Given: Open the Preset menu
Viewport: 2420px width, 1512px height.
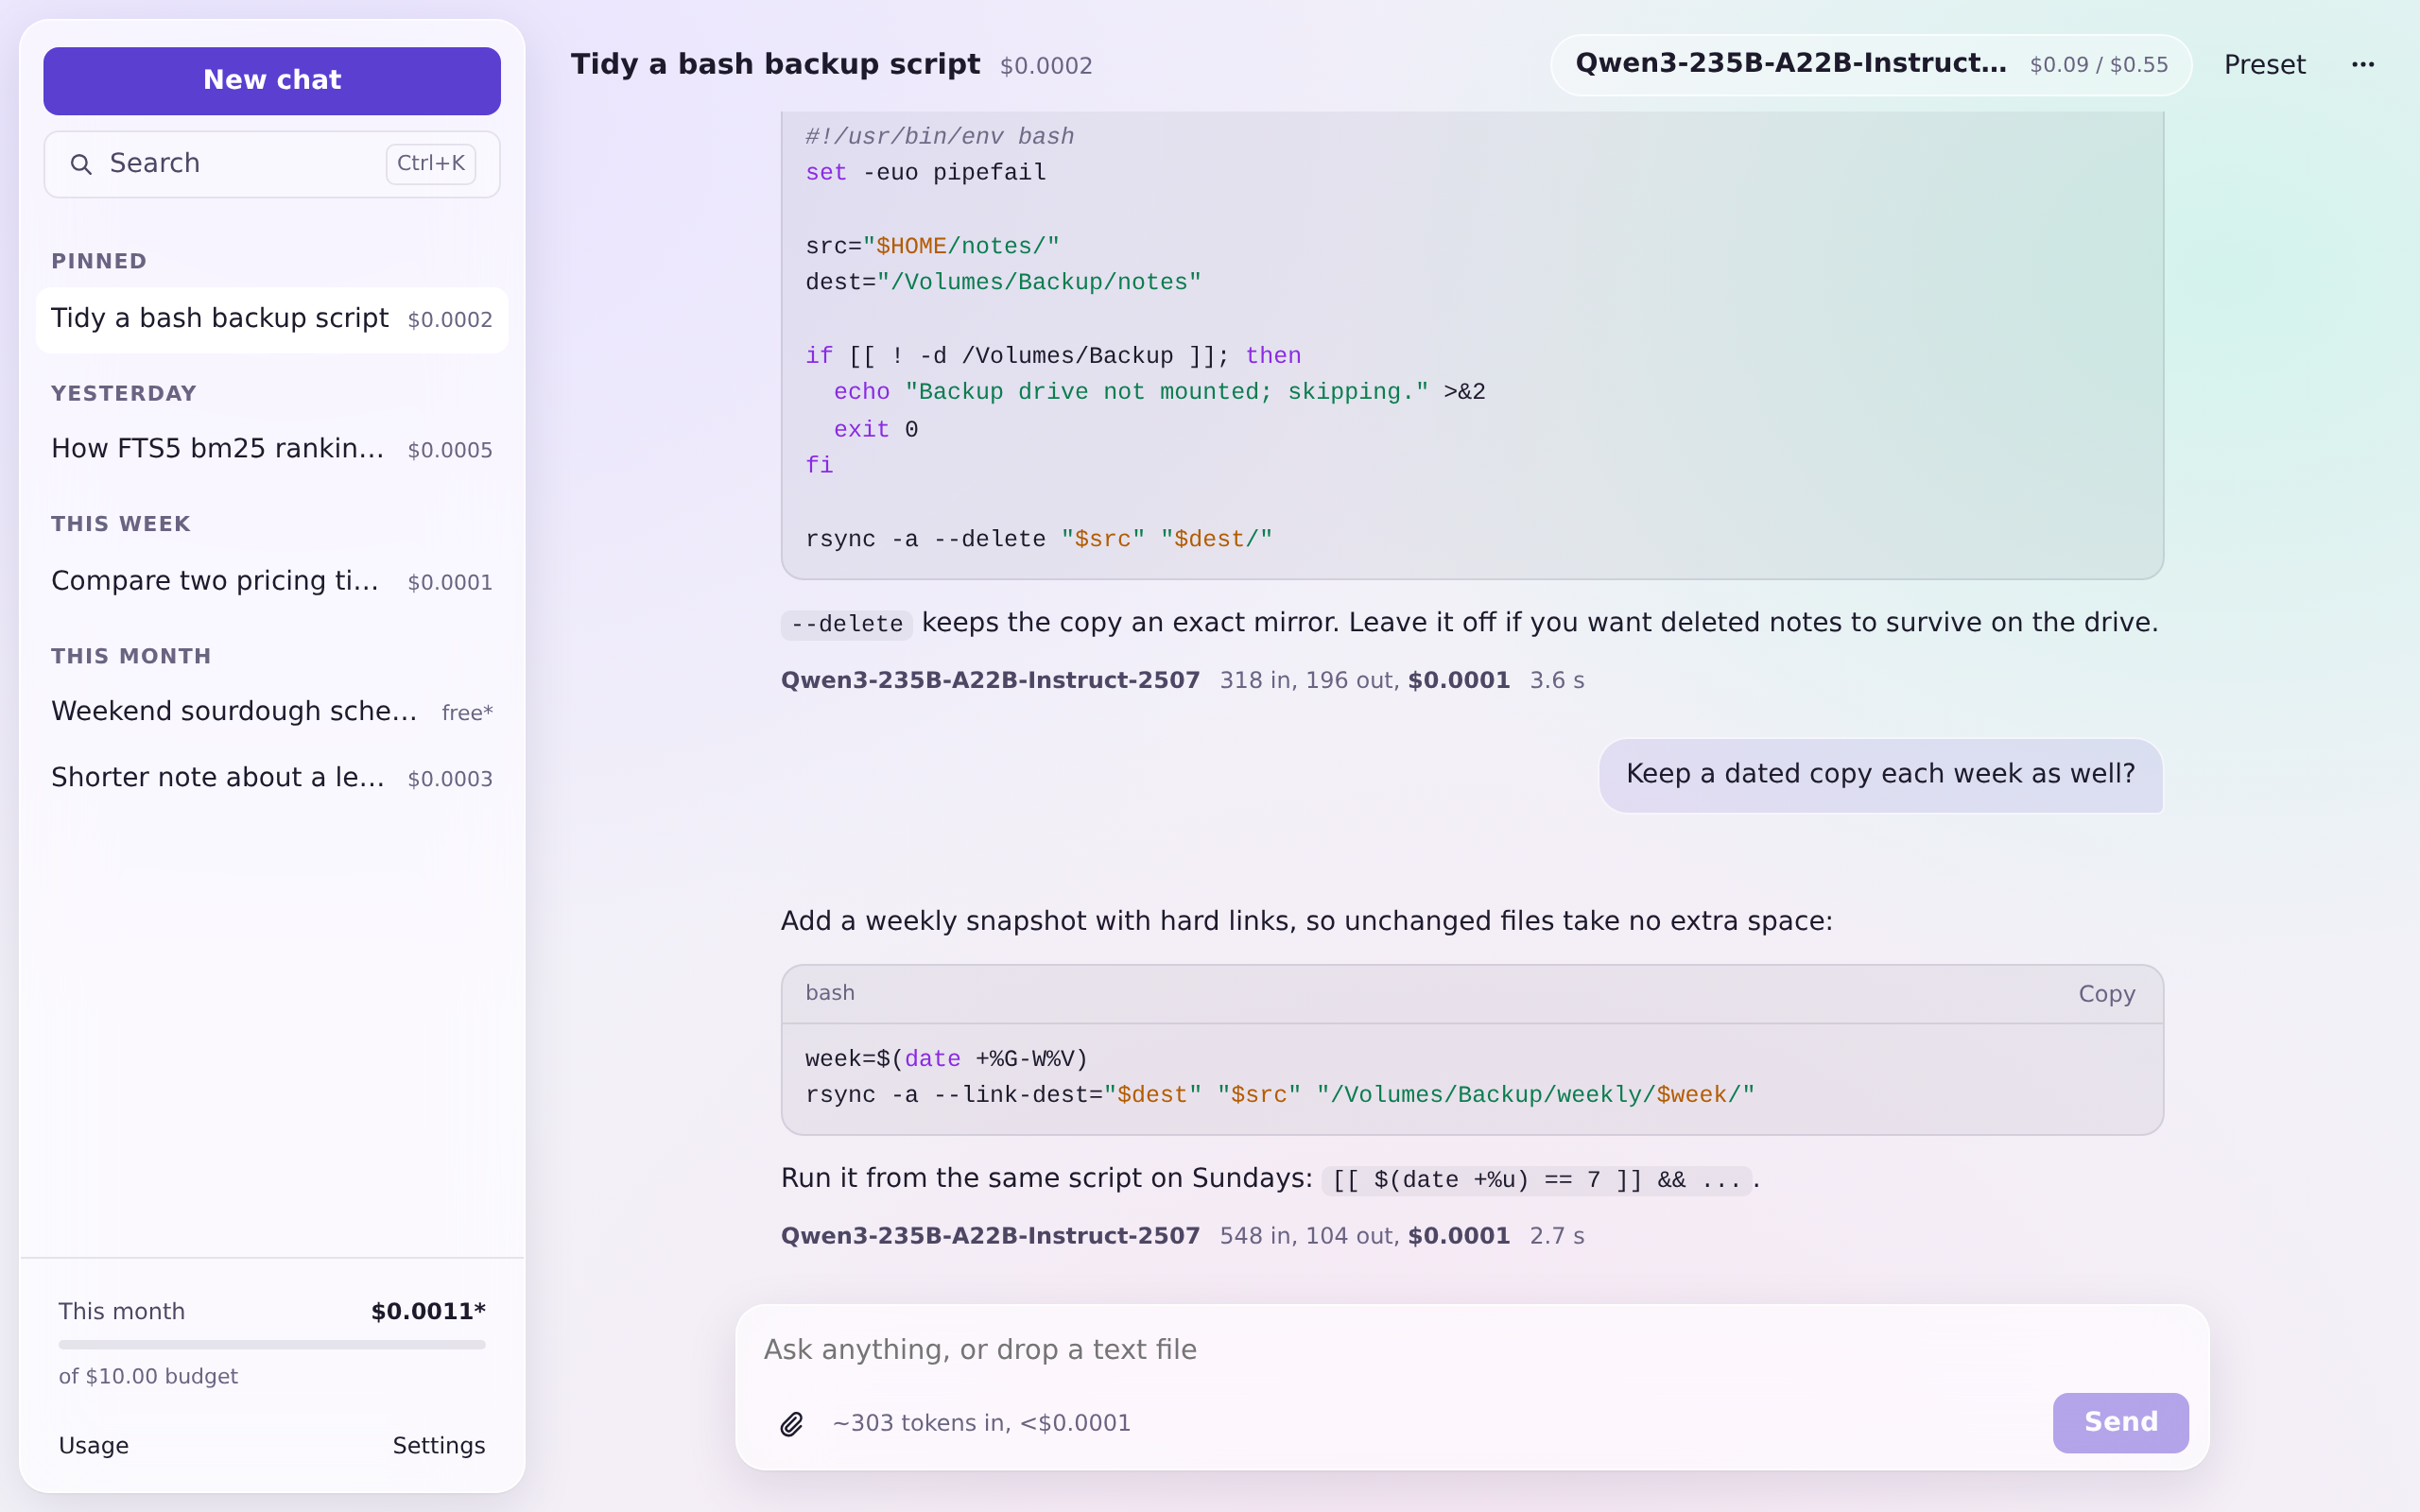Looking at the screenshot, I should [x=2264, y=65].
